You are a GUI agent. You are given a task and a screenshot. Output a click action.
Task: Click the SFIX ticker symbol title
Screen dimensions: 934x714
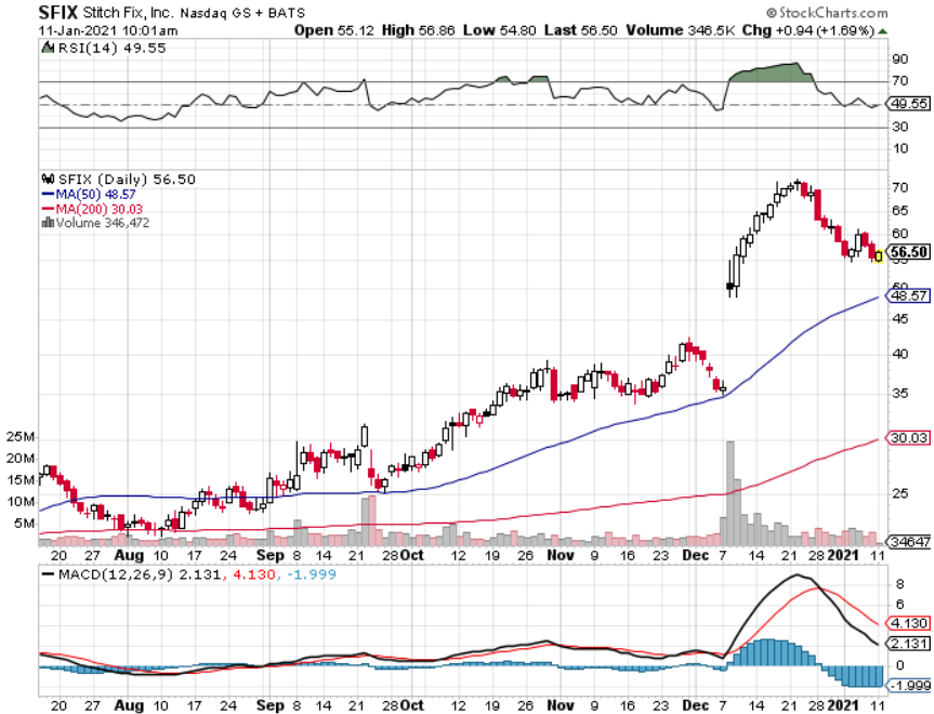(58, 12)
